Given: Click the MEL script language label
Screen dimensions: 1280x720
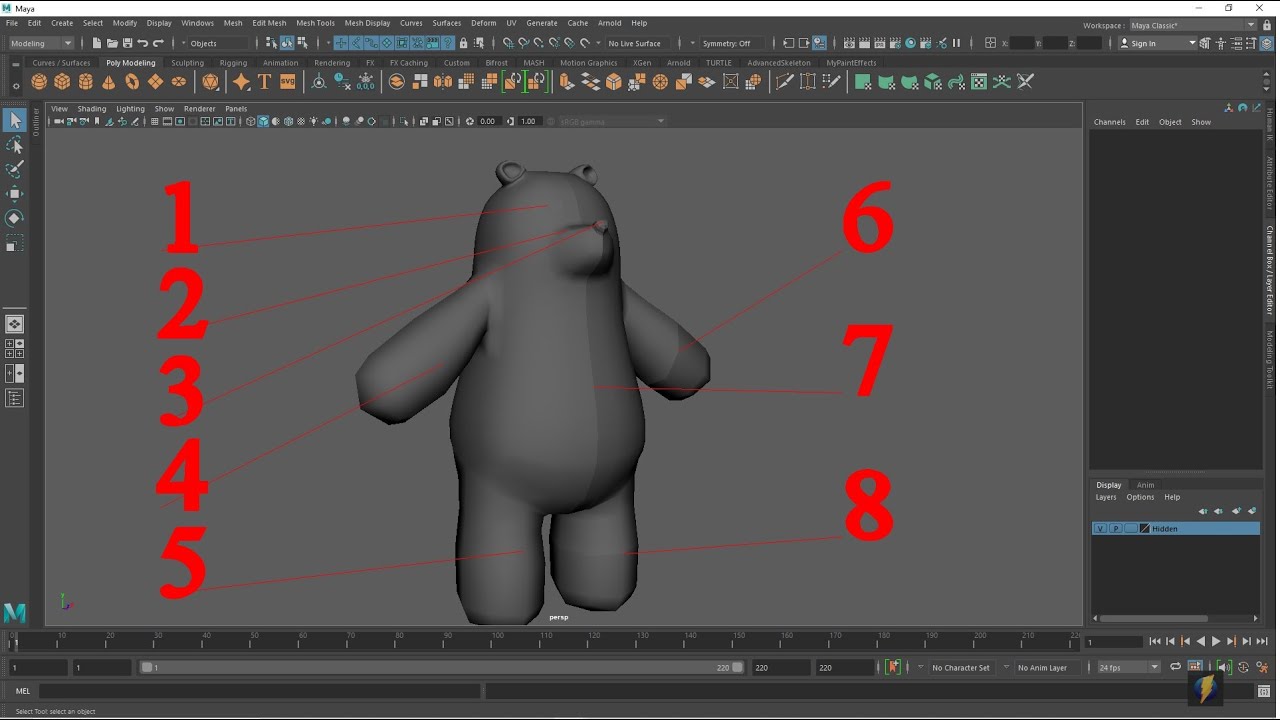Looking at the screenshot, I should (23, 691).
